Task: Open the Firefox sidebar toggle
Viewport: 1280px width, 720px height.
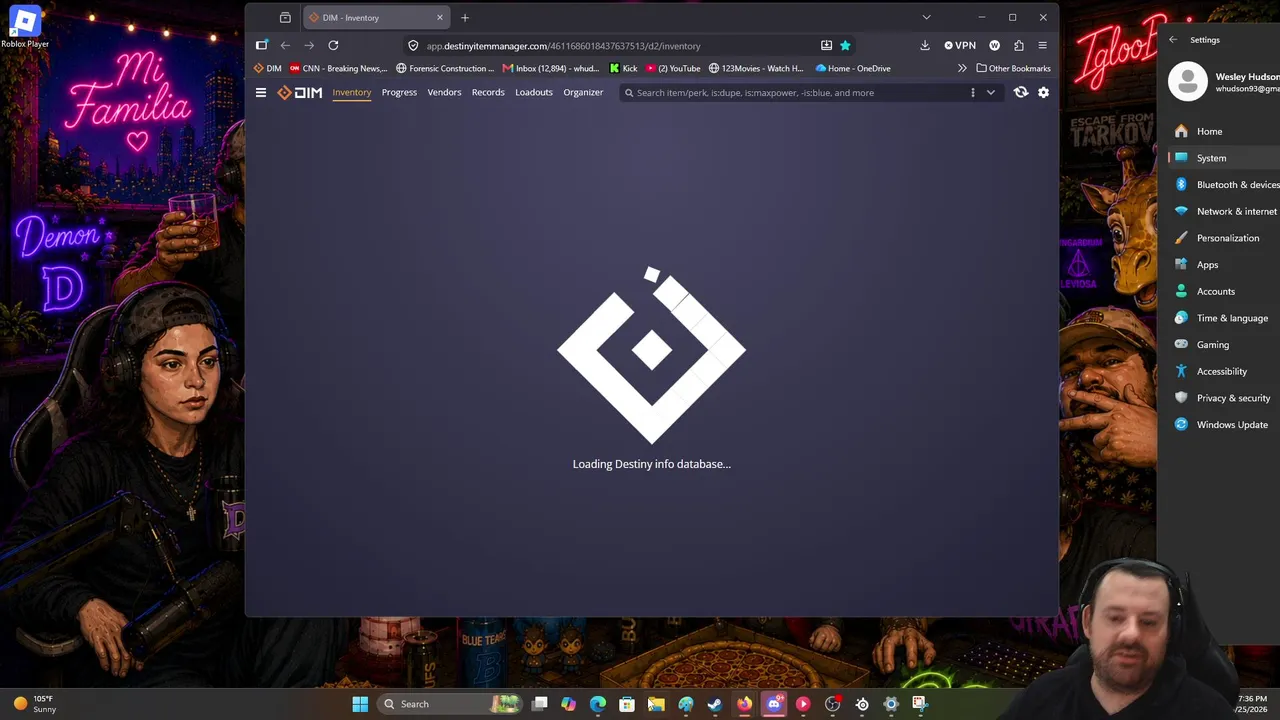Action: point(262,45)
